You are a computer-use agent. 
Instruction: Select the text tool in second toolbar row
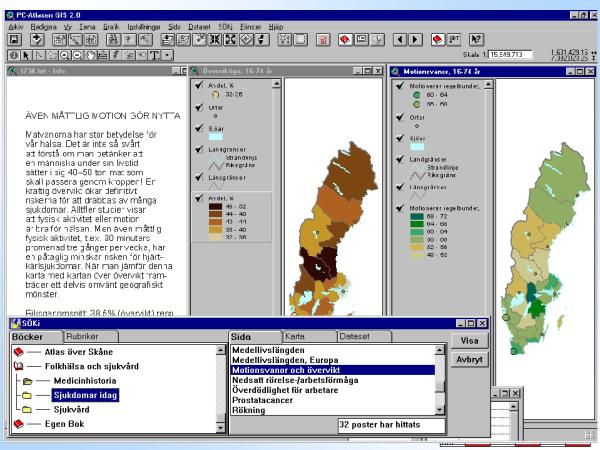click(x=155, y=55)
